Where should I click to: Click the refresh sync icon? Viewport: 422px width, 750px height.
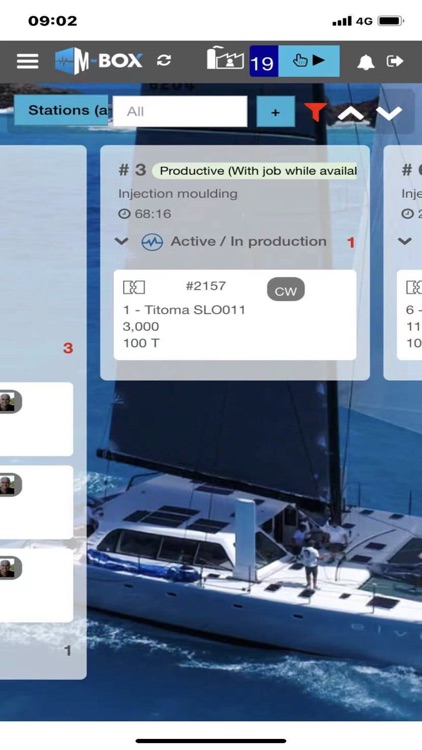tap(164, 61)
